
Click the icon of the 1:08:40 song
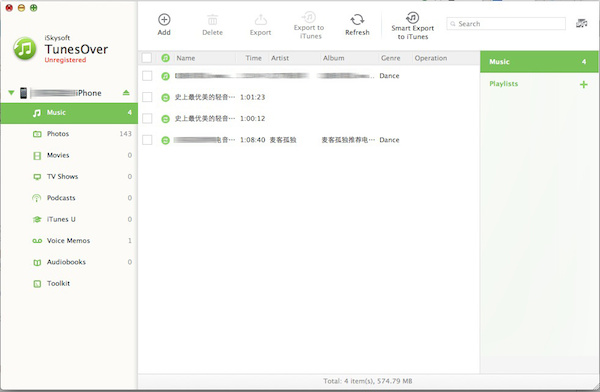[x=165, y=140]
